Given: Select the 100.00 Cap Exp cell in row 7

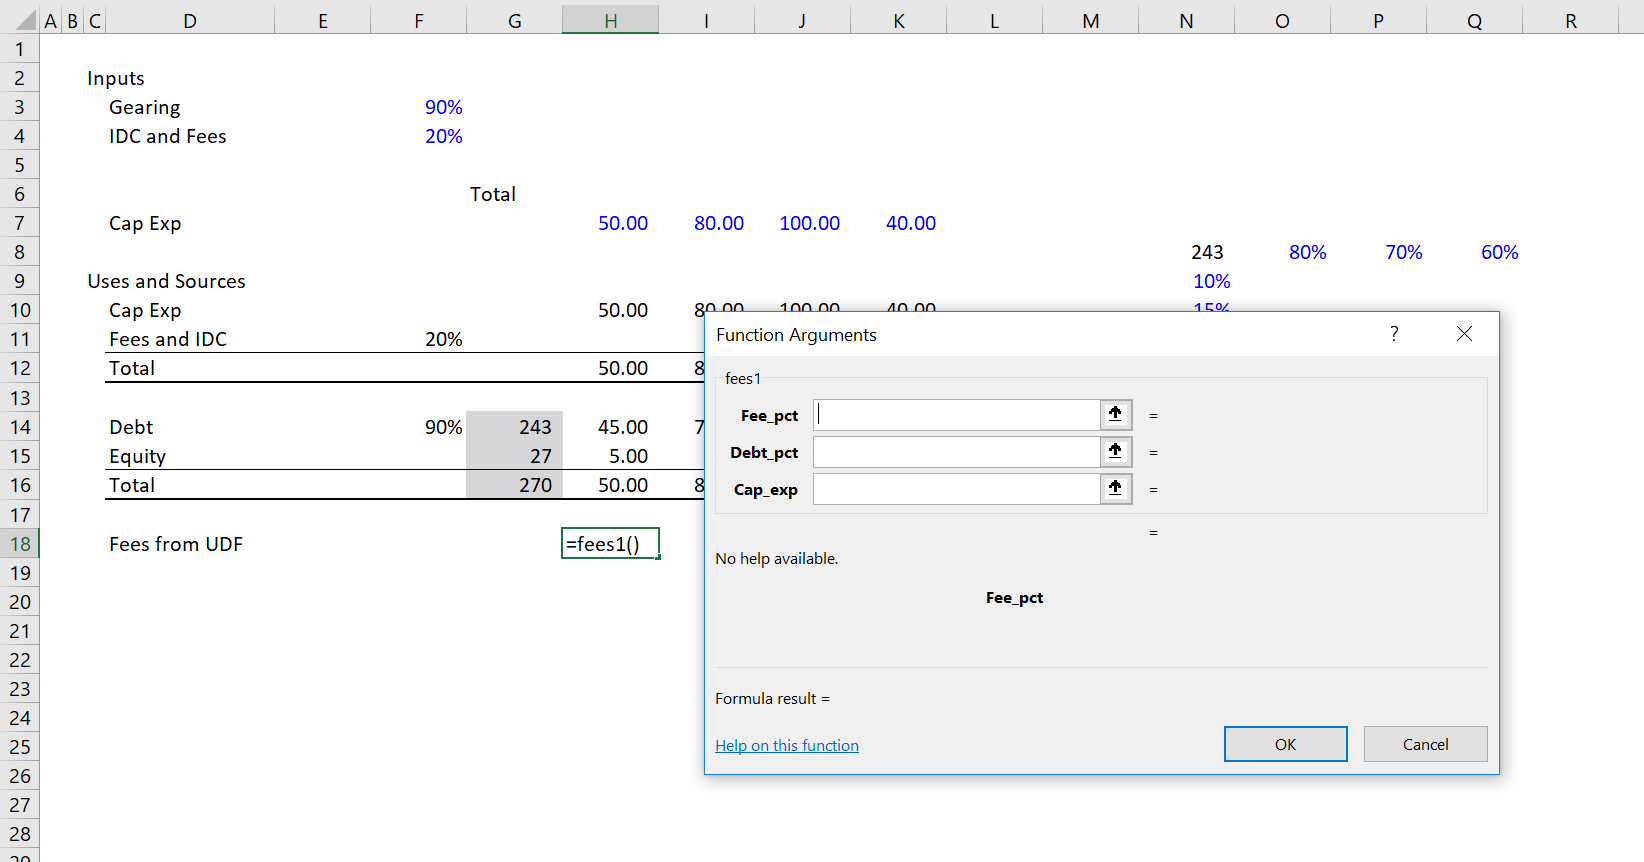Looking at the screenshot, I should 803,223.
